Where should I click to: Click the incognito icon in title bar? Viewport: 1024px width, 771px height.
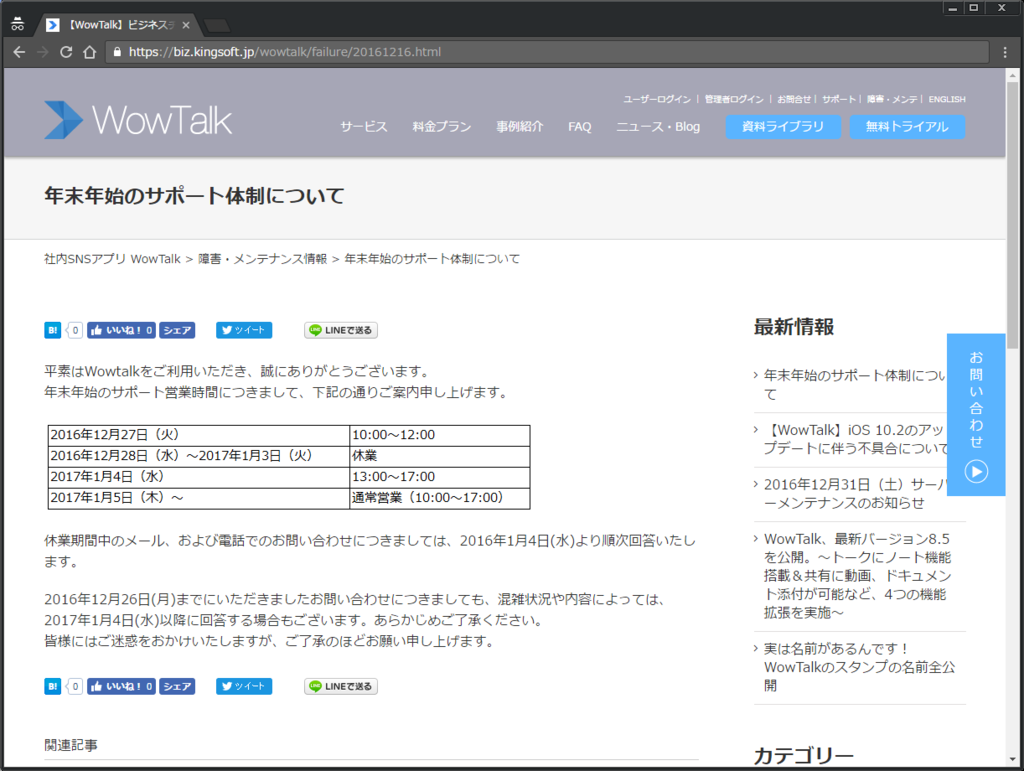click(18, 24)
